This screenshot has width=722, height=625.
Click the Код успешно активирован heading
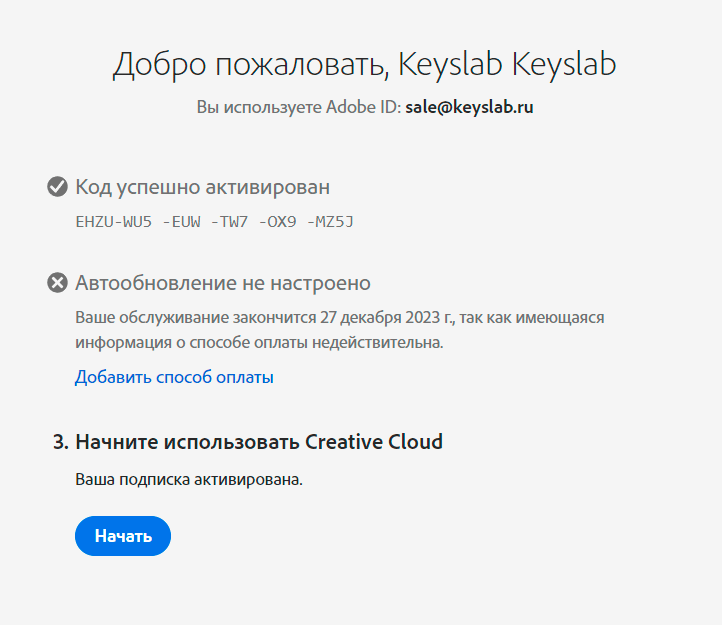tap(203, 187)
